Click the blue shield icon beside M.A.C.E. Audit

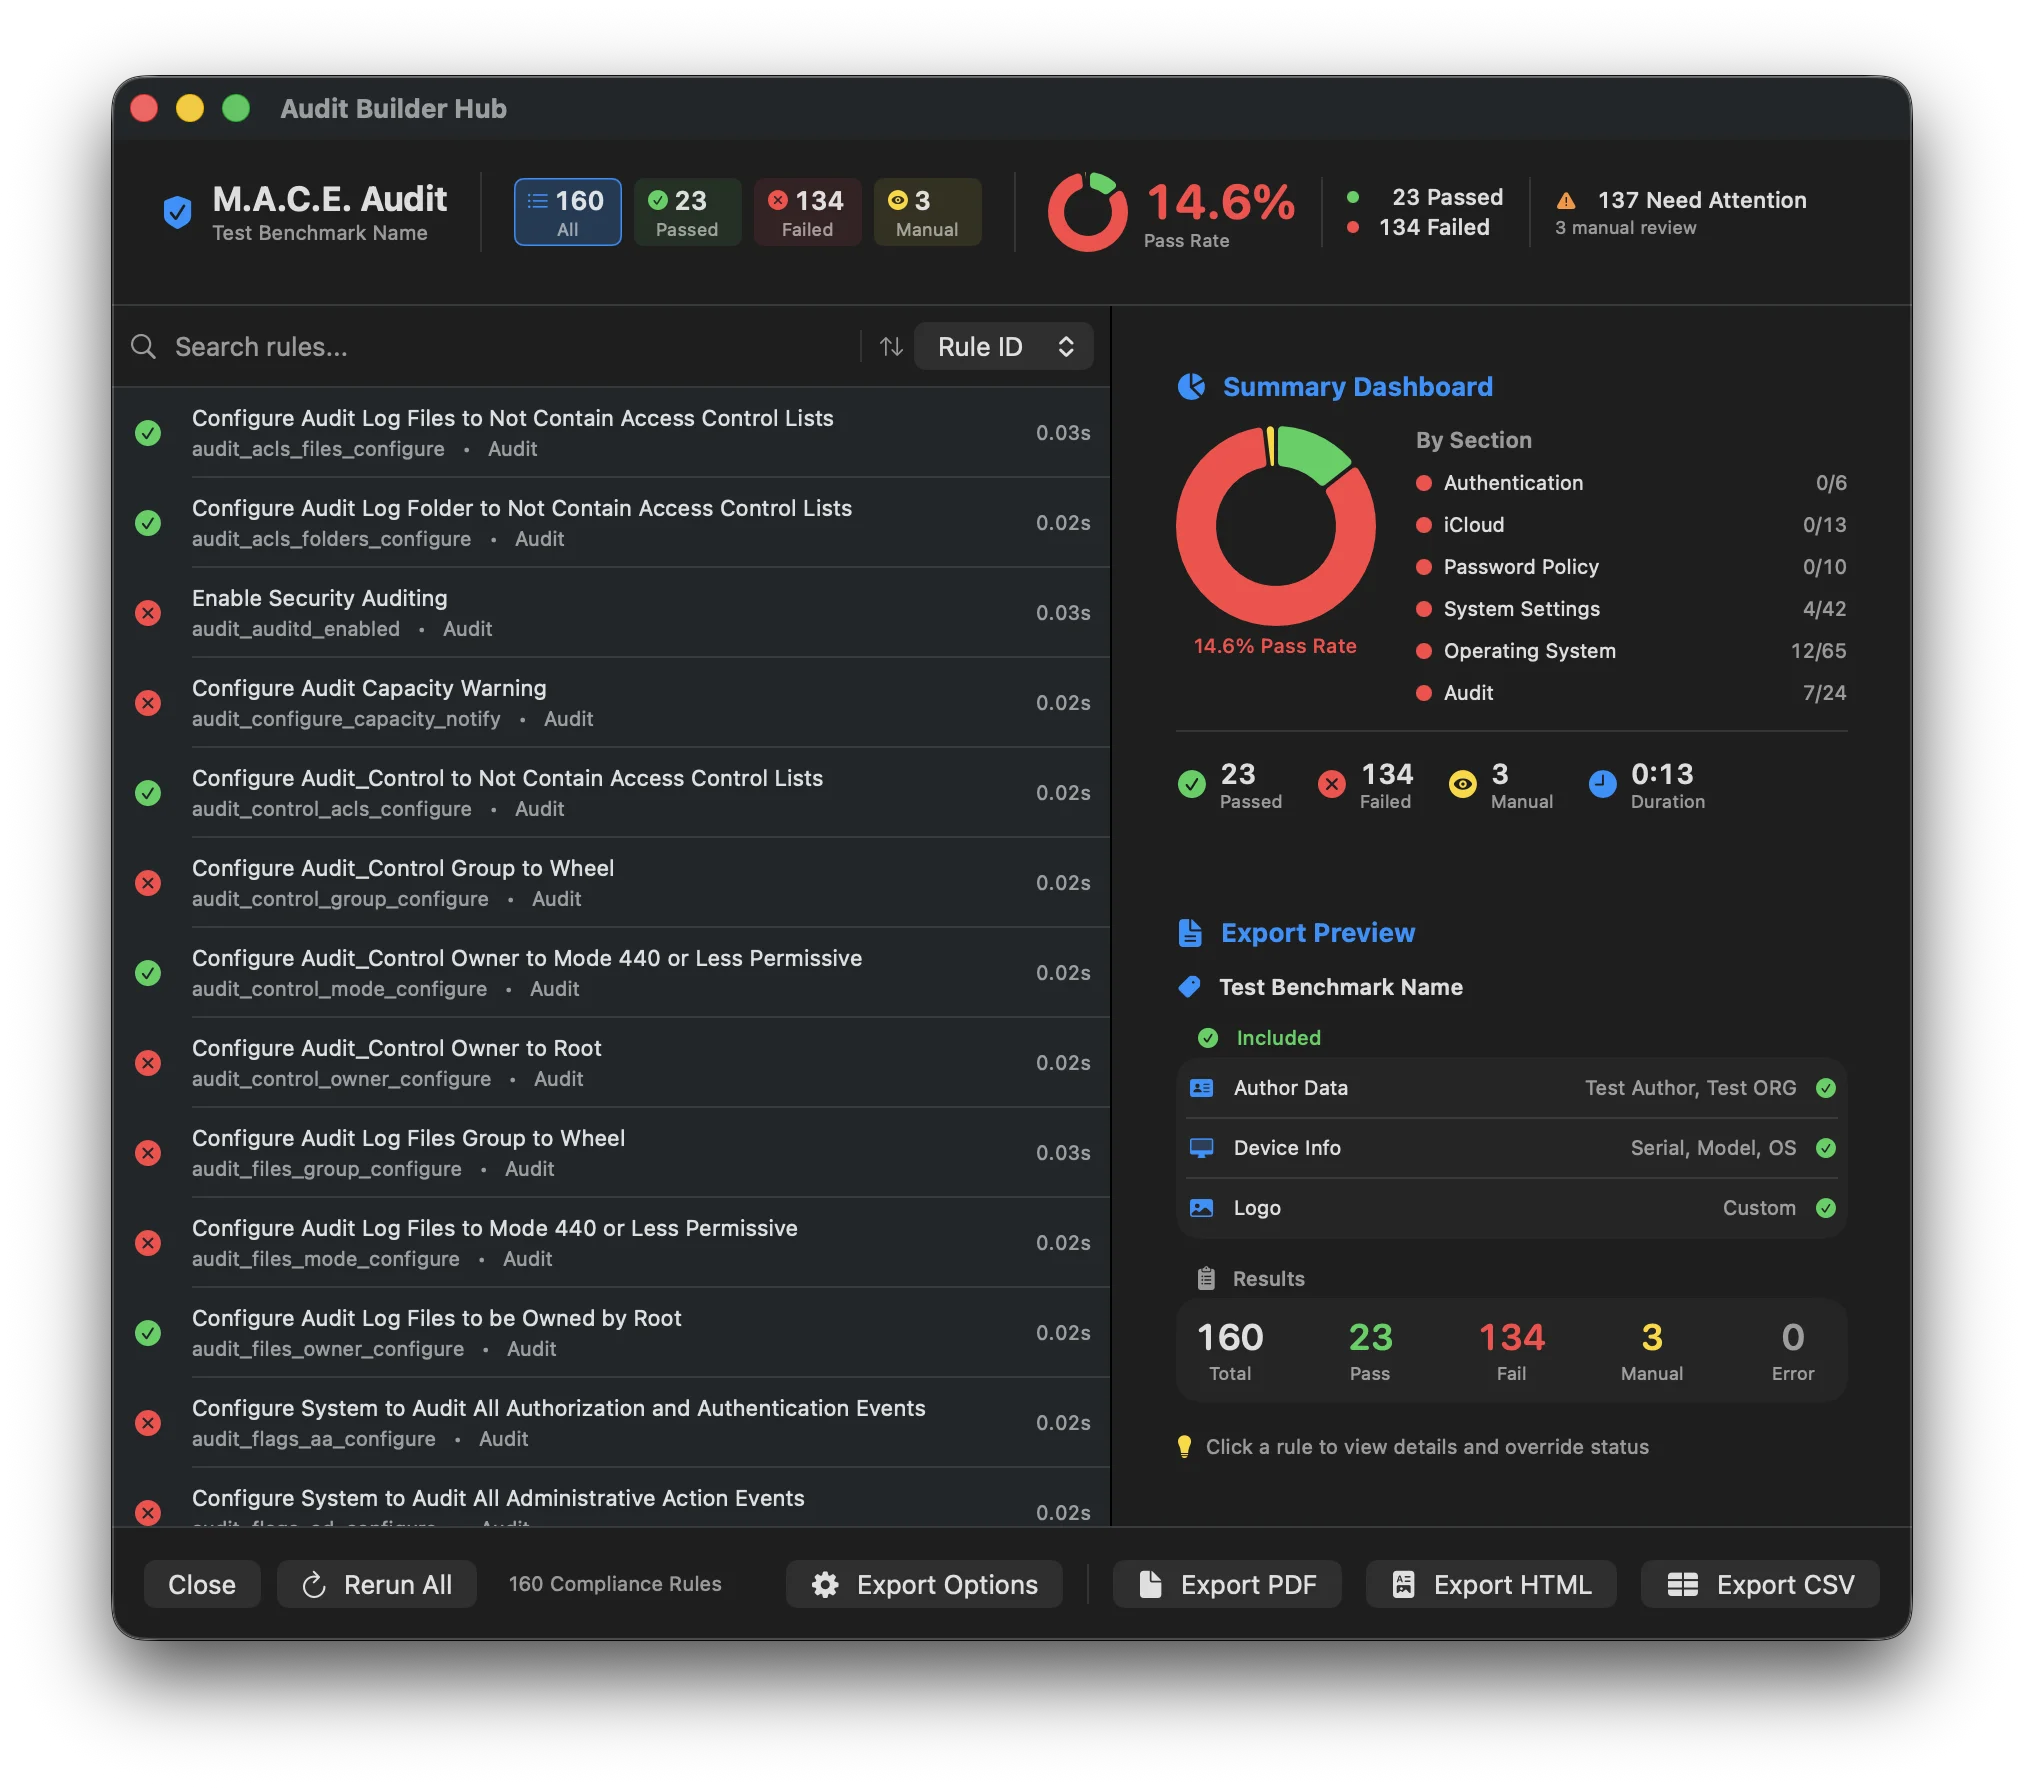[x=177, y=212]
